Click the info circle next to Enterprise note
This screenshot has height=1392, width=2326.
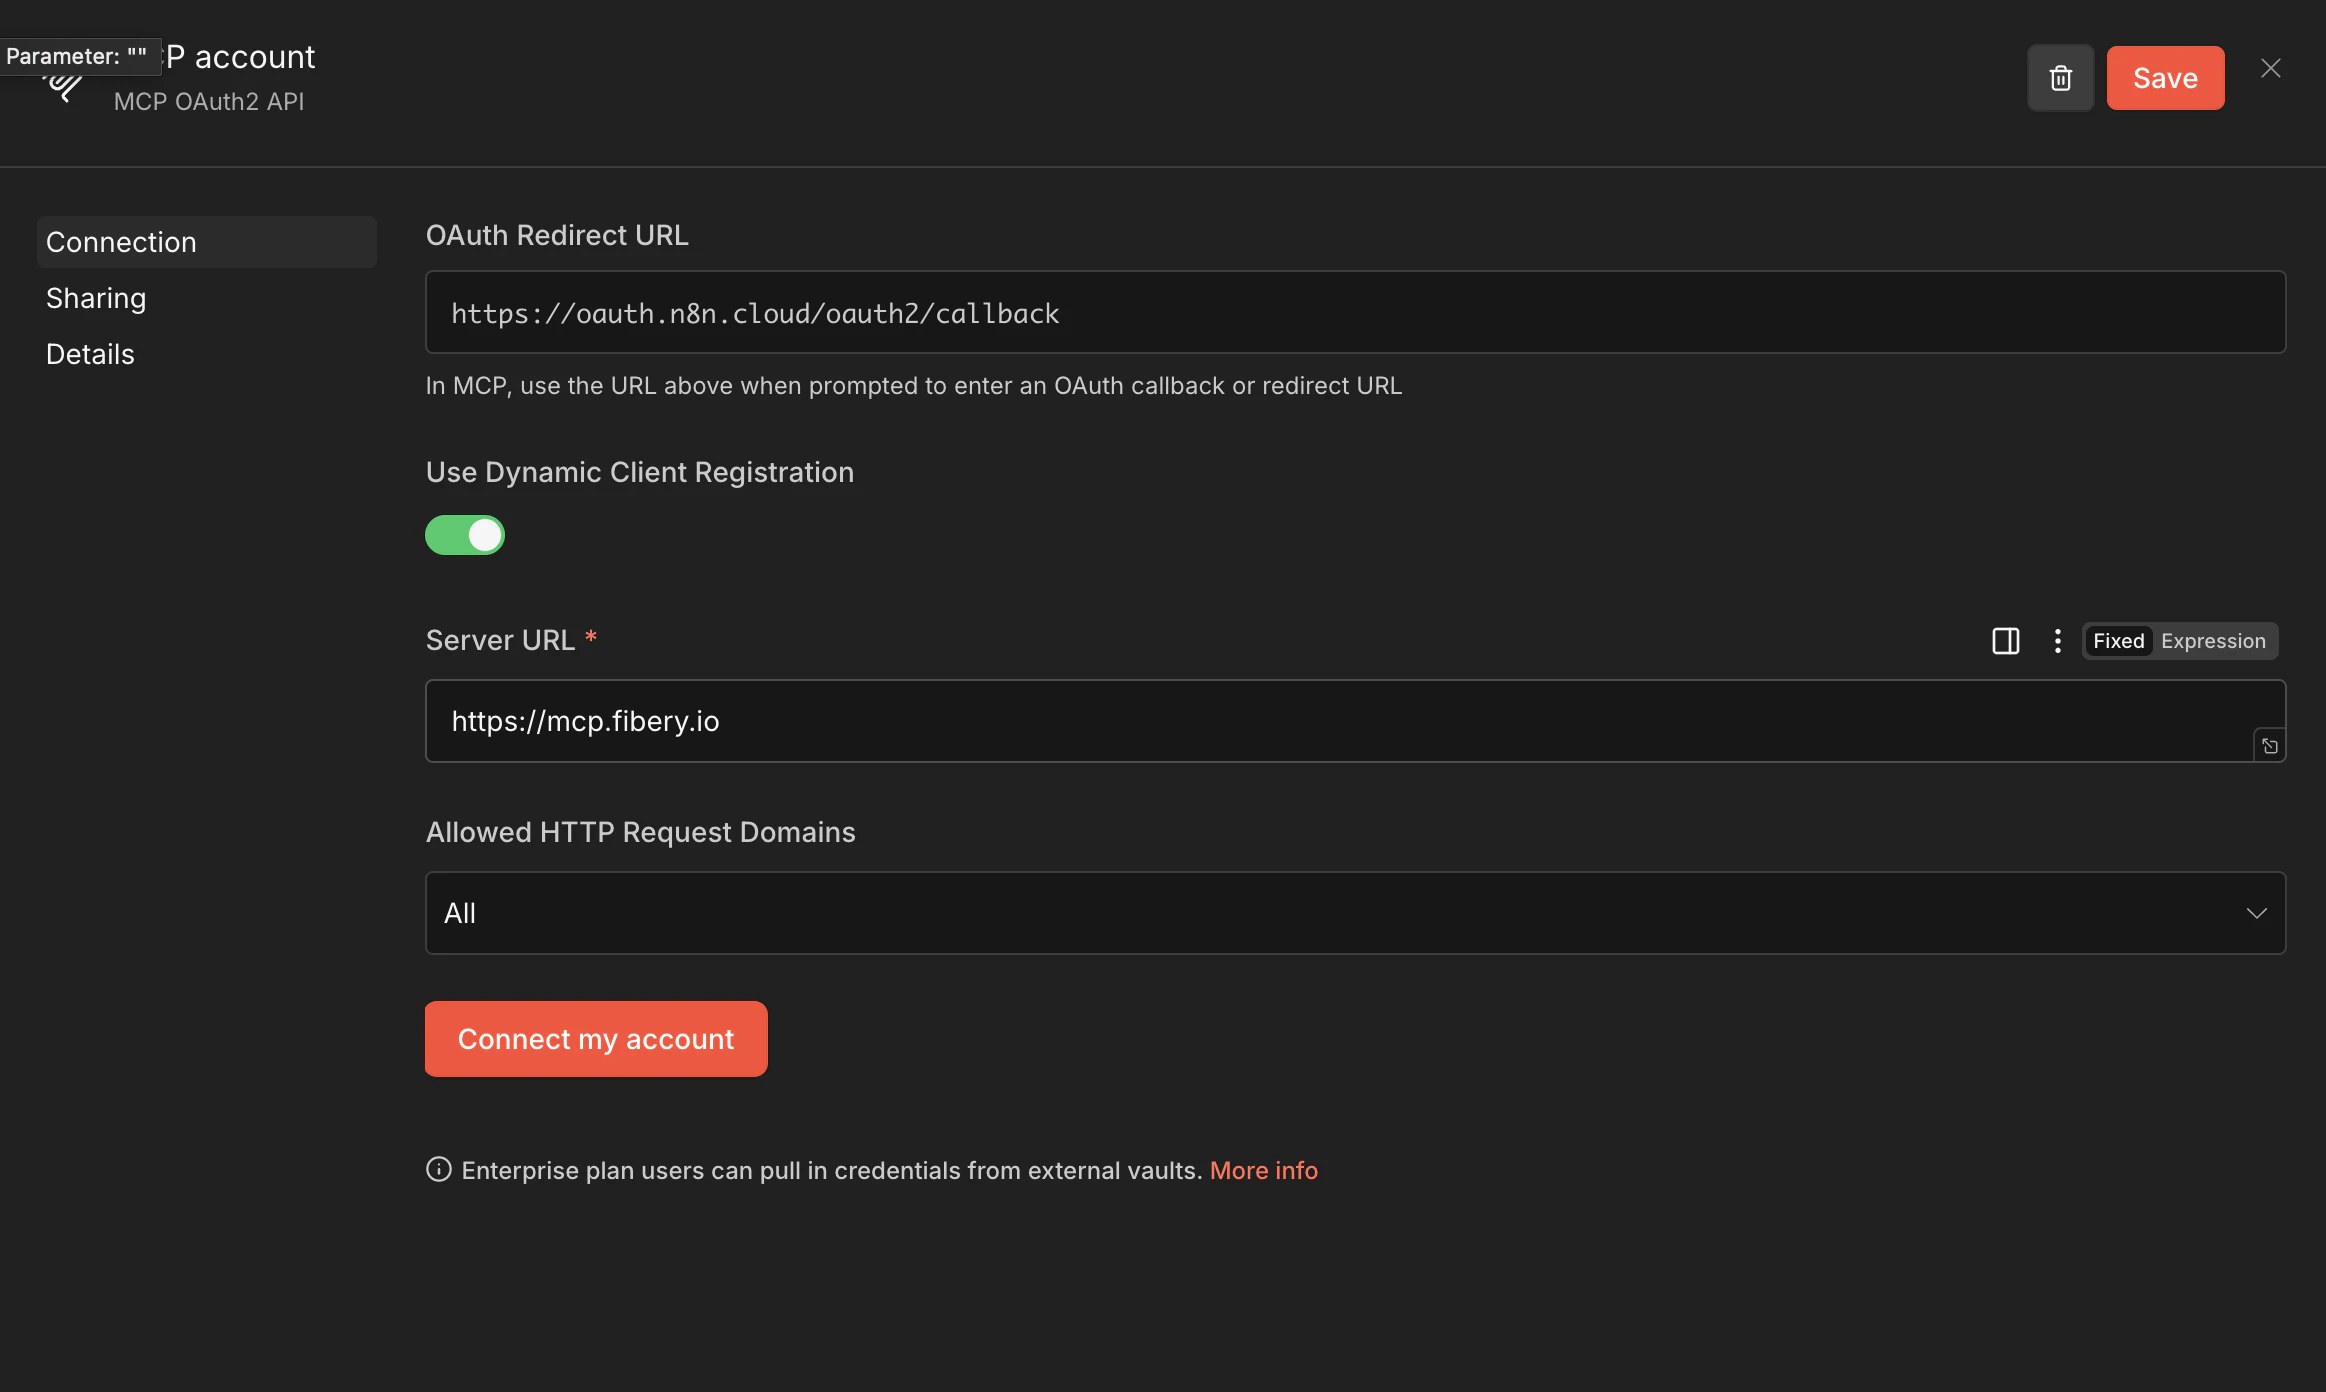(x=438, y=1170)
